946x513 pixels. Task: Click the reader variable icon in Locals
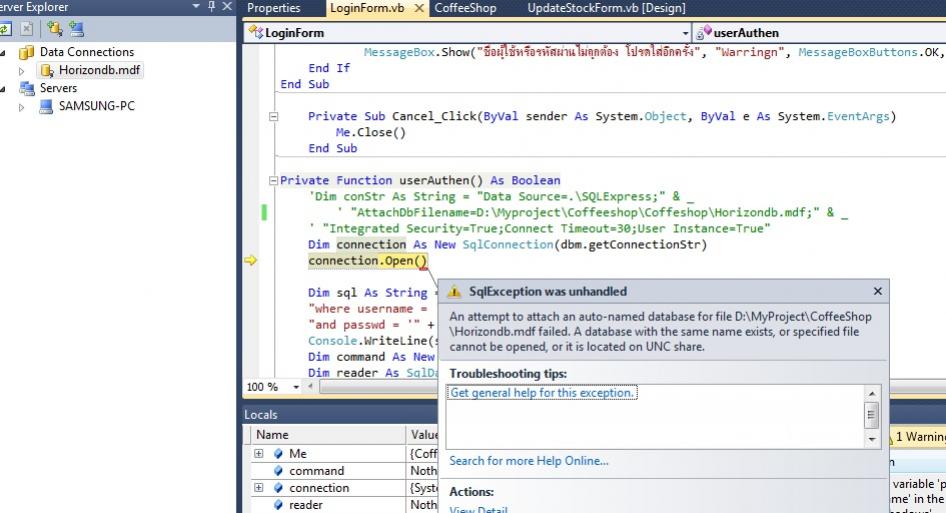click(x=278, y=505)
